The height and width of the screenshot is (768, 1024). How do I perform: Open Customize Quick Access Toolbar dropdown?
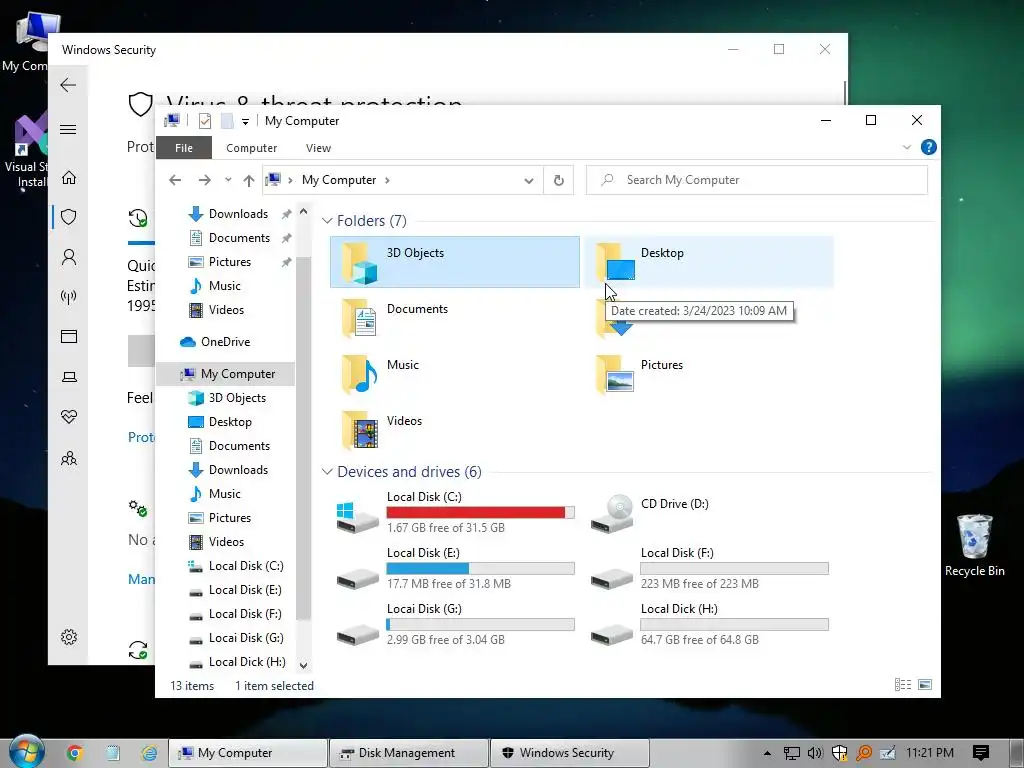pyautogui.click(x=245, y=121)
